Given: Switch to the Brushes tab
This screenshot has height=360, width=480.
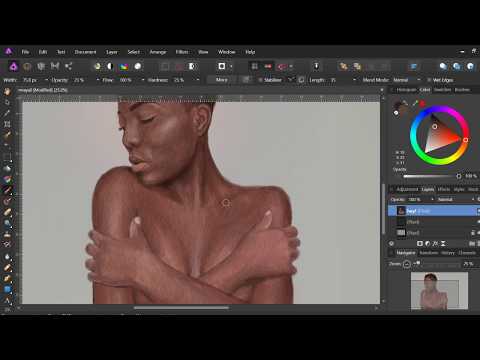Looking at the screenshot, I should (x=462, y=90).
